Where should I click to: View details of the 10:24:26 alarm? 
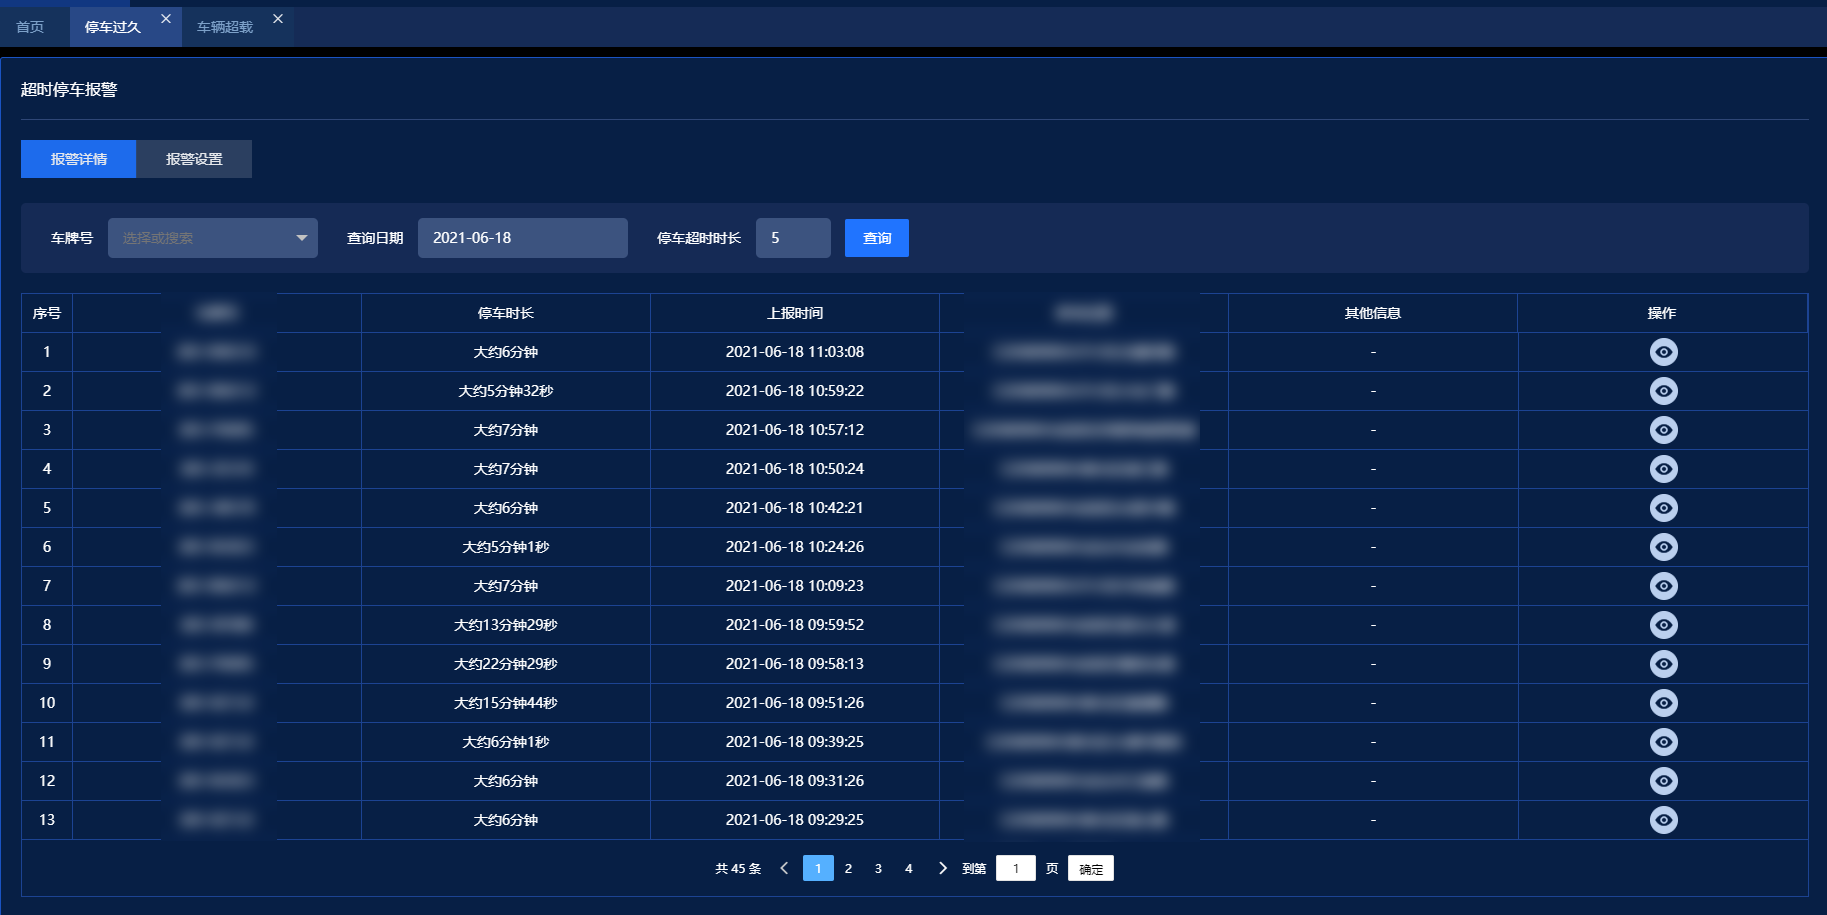click(1663, 547)
